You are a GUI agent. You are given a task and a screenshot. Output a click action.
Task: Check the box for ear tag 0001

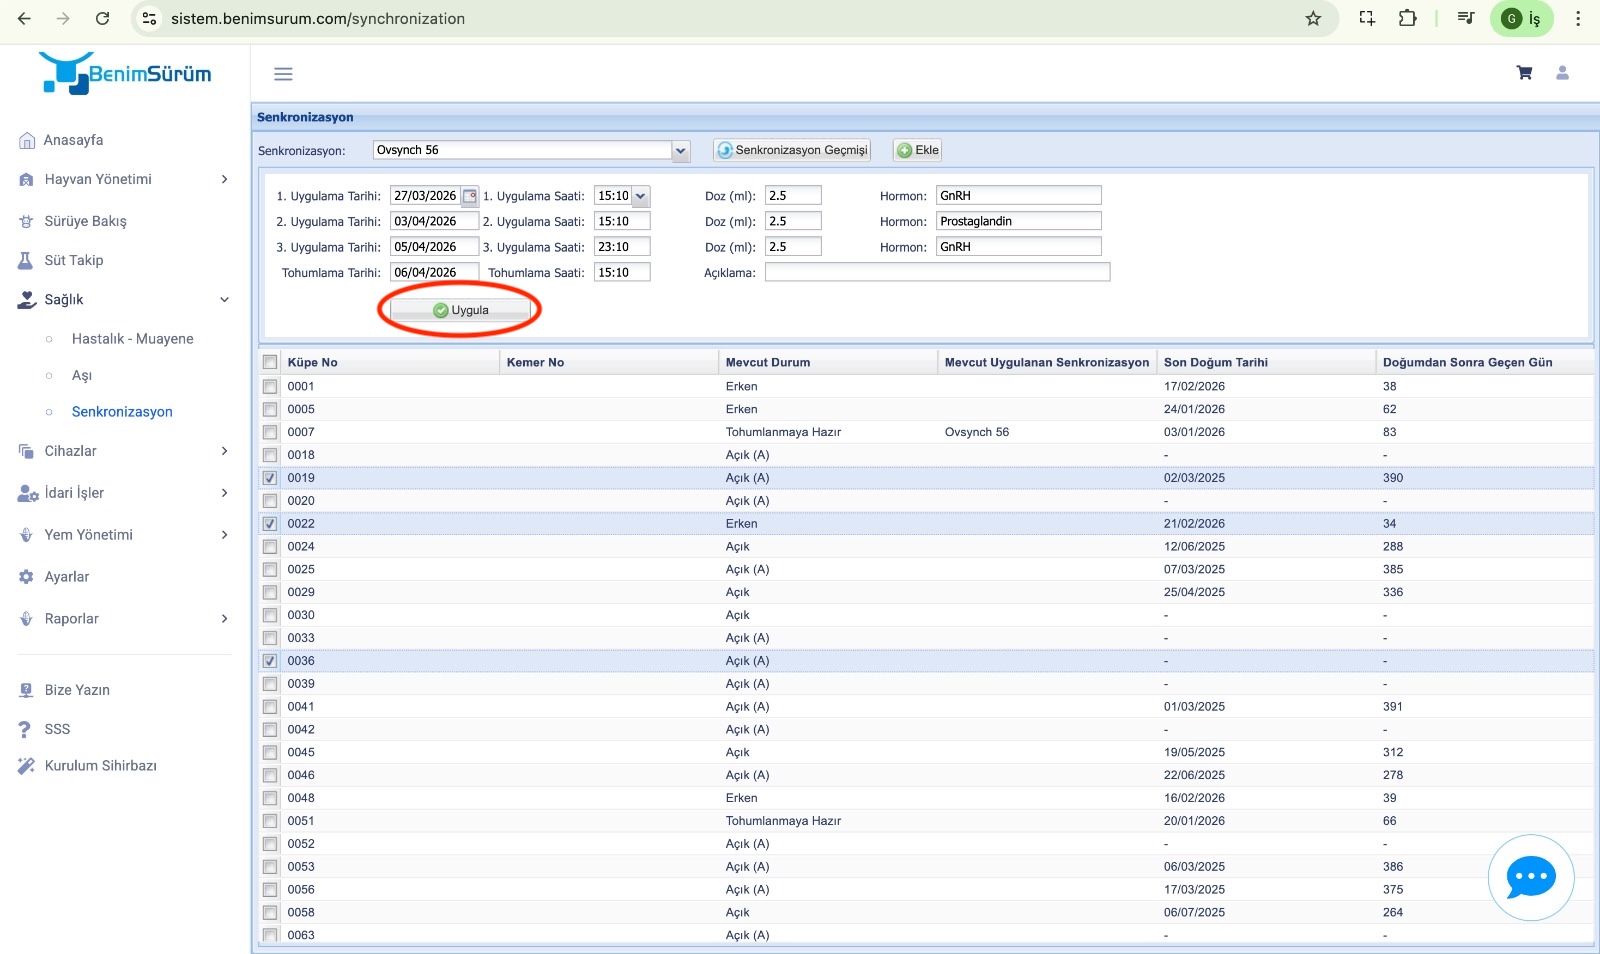tap(270, 387)
